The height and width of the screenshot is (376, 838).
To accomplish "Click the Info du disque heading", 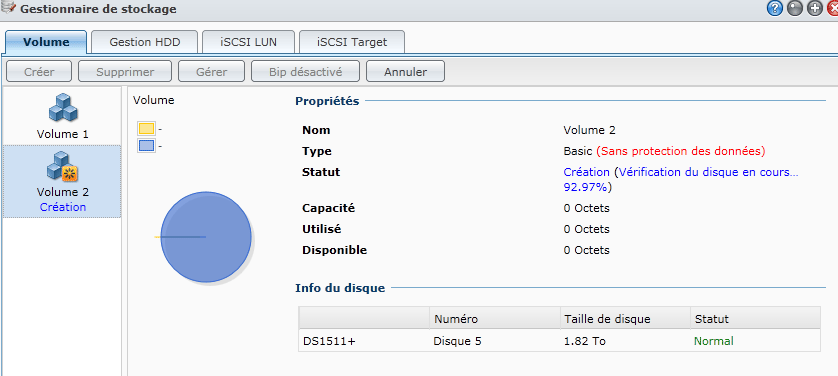I will (340, 288).
